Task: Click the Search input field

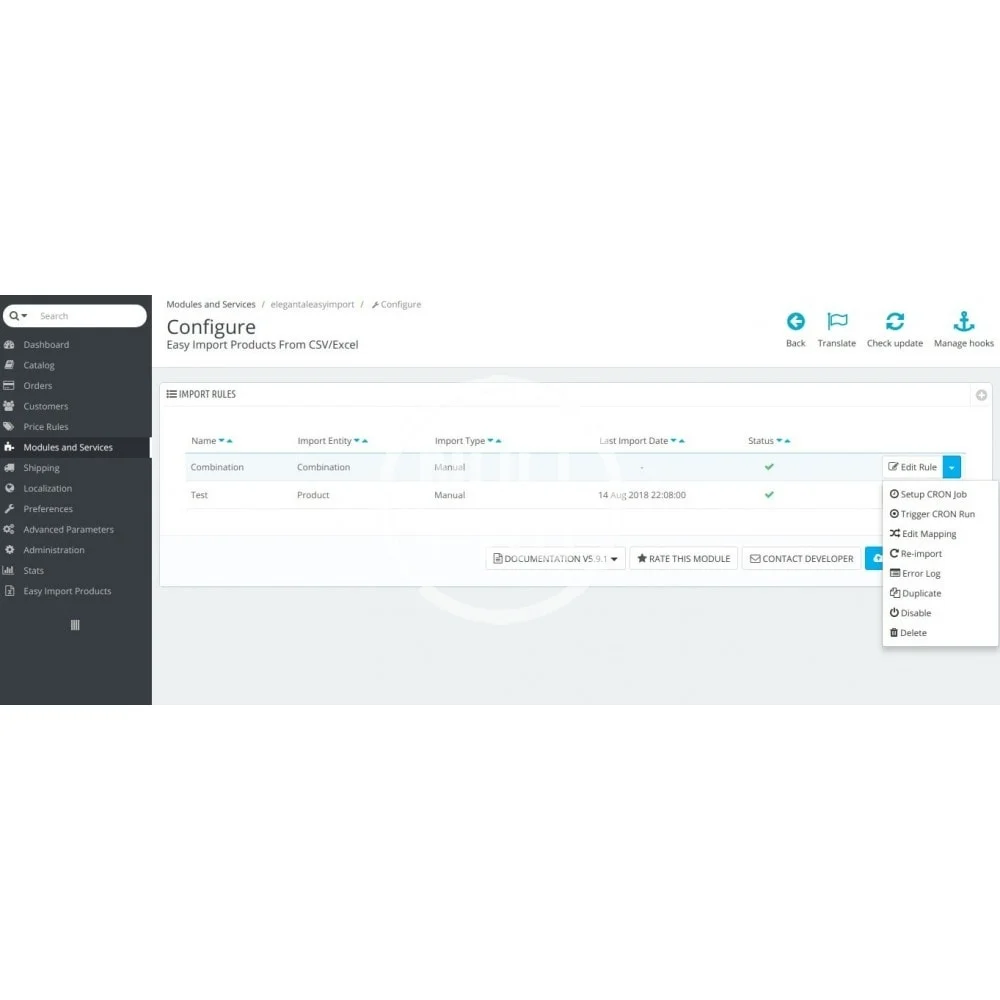Action: click(x=89, y=316)
